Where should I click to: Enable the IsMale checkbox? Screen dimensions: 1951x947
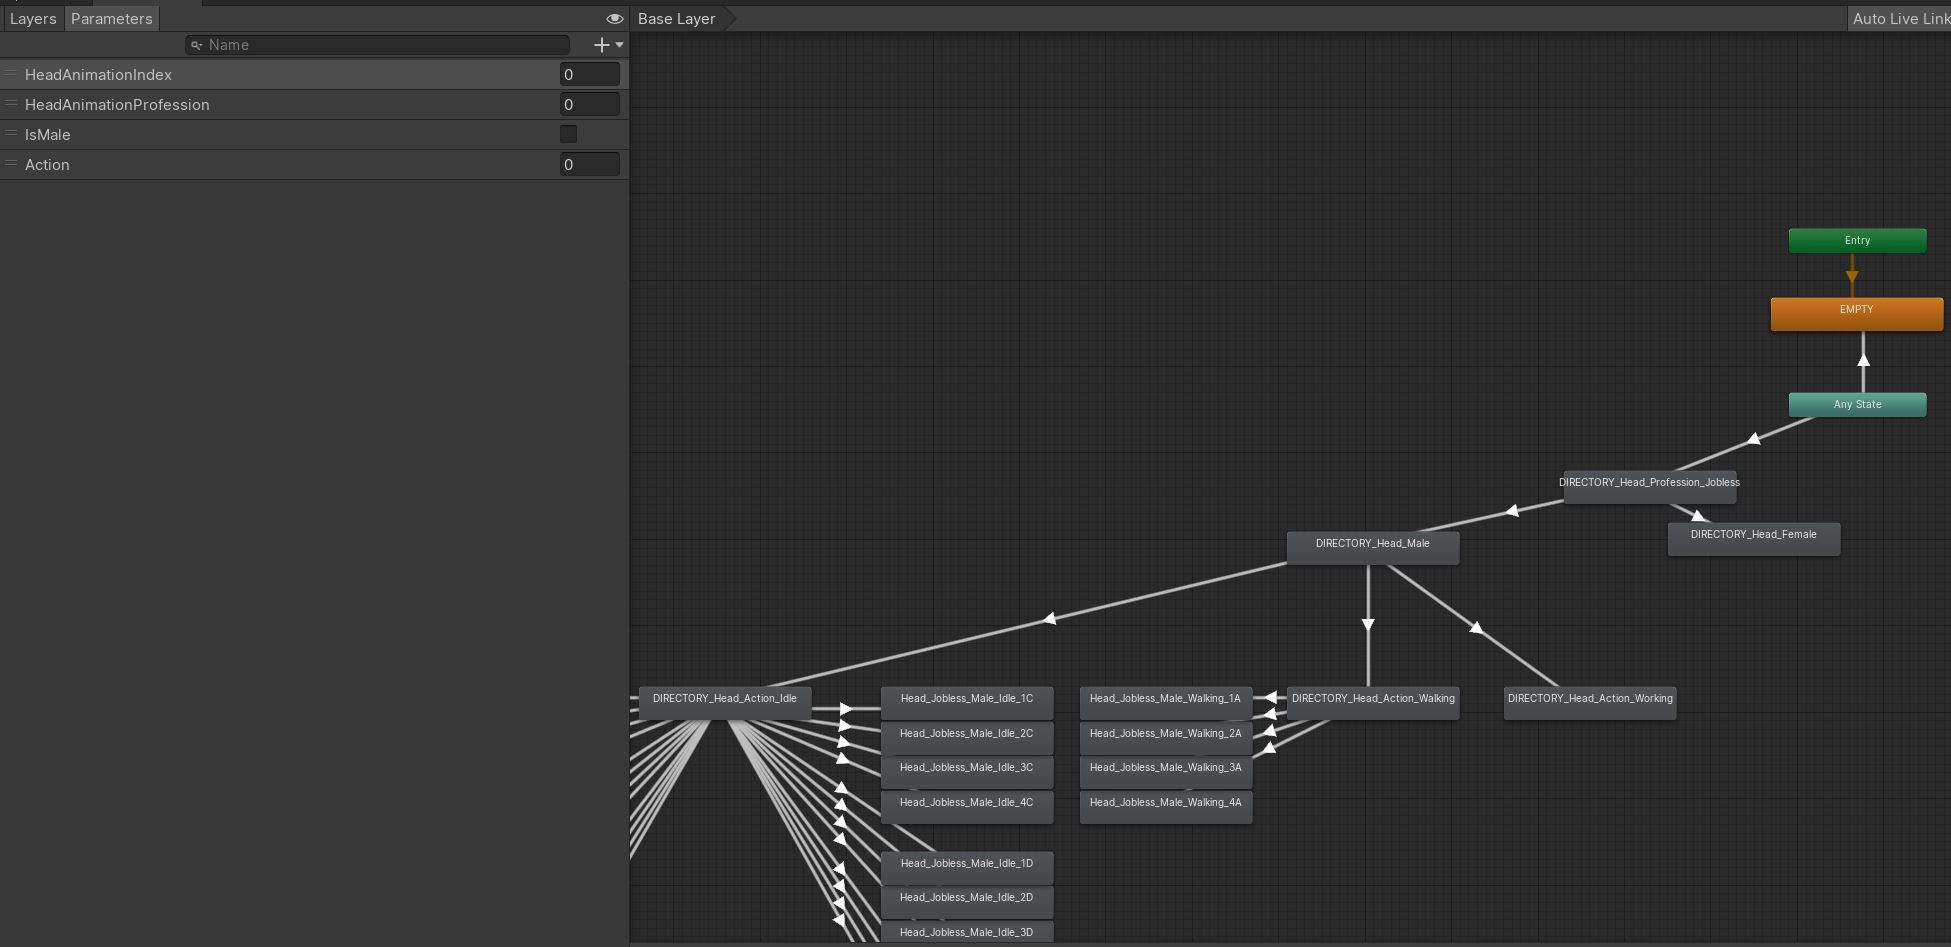(568, 134)
